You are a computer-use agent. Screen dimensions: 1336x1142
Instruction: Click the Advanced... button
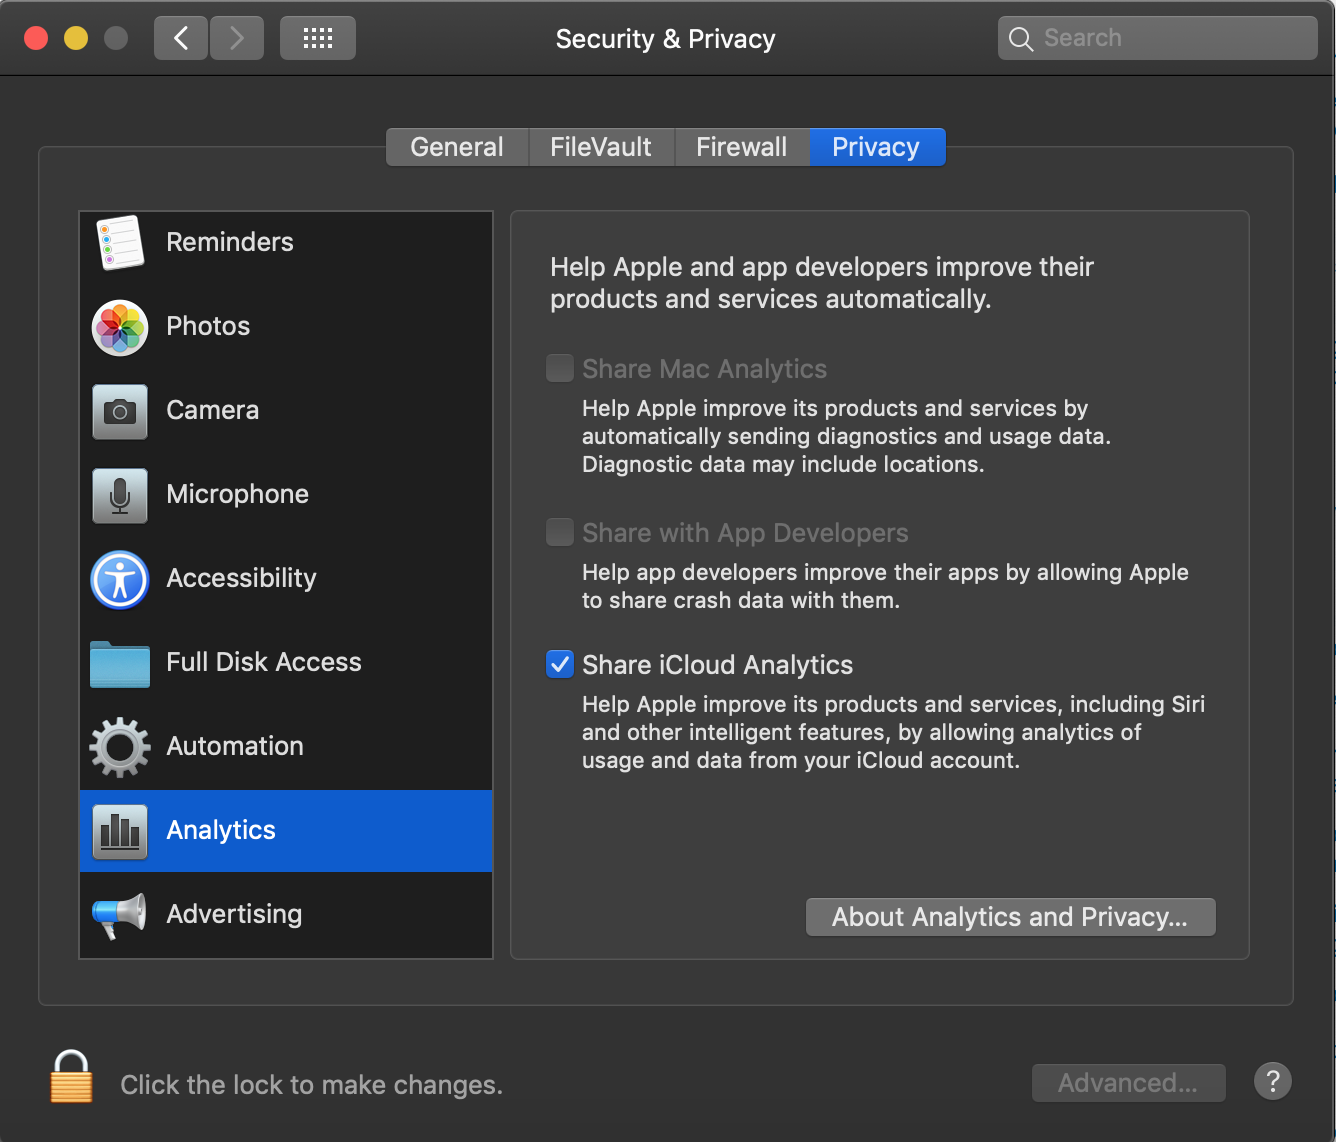1128,1083
